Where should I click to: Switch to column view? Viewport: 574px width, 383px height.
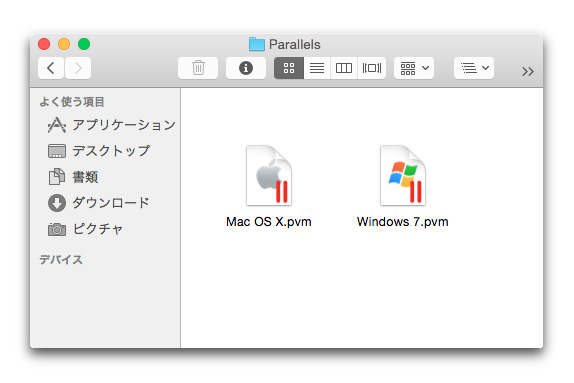(344, 68)
